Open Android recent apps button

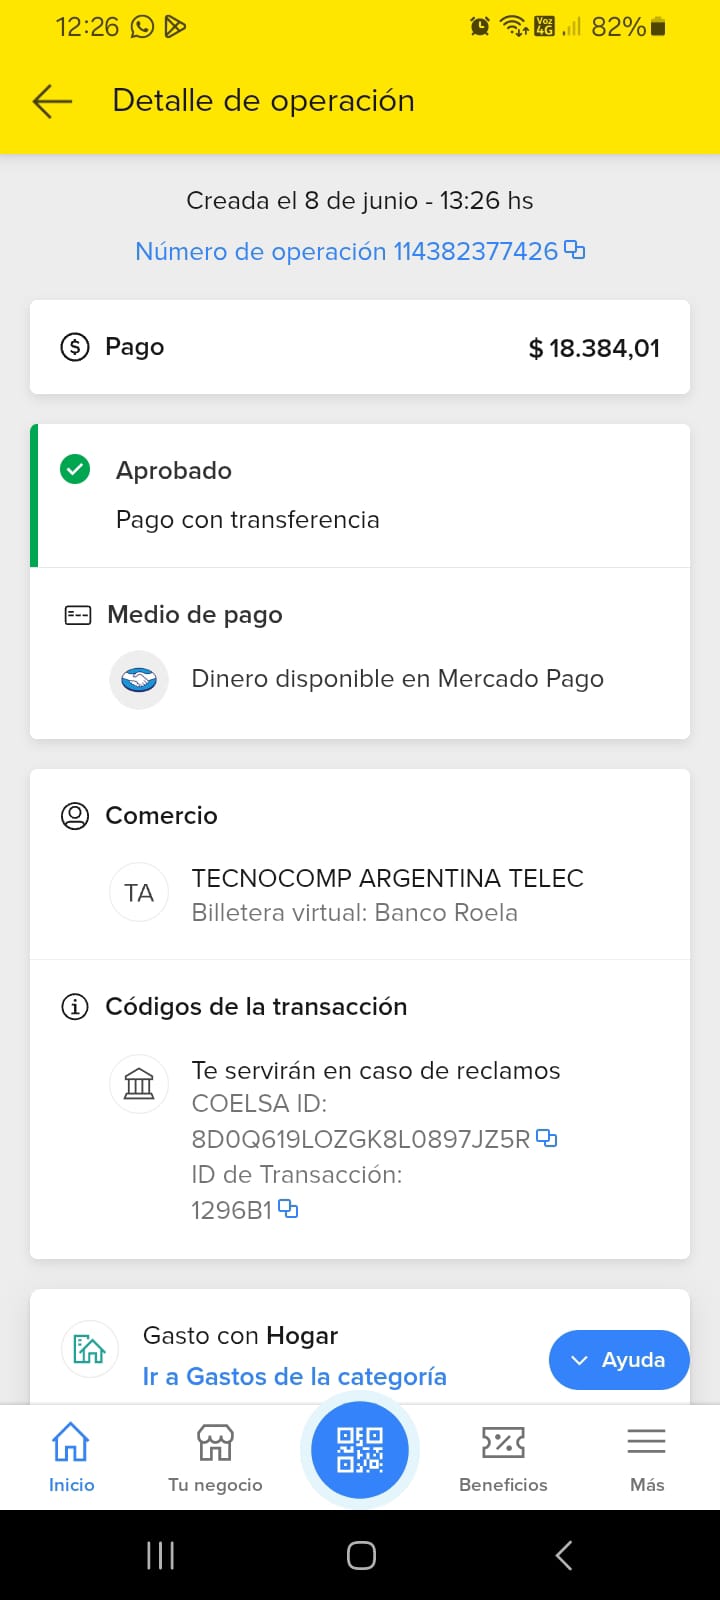(x=160, y=1555)
